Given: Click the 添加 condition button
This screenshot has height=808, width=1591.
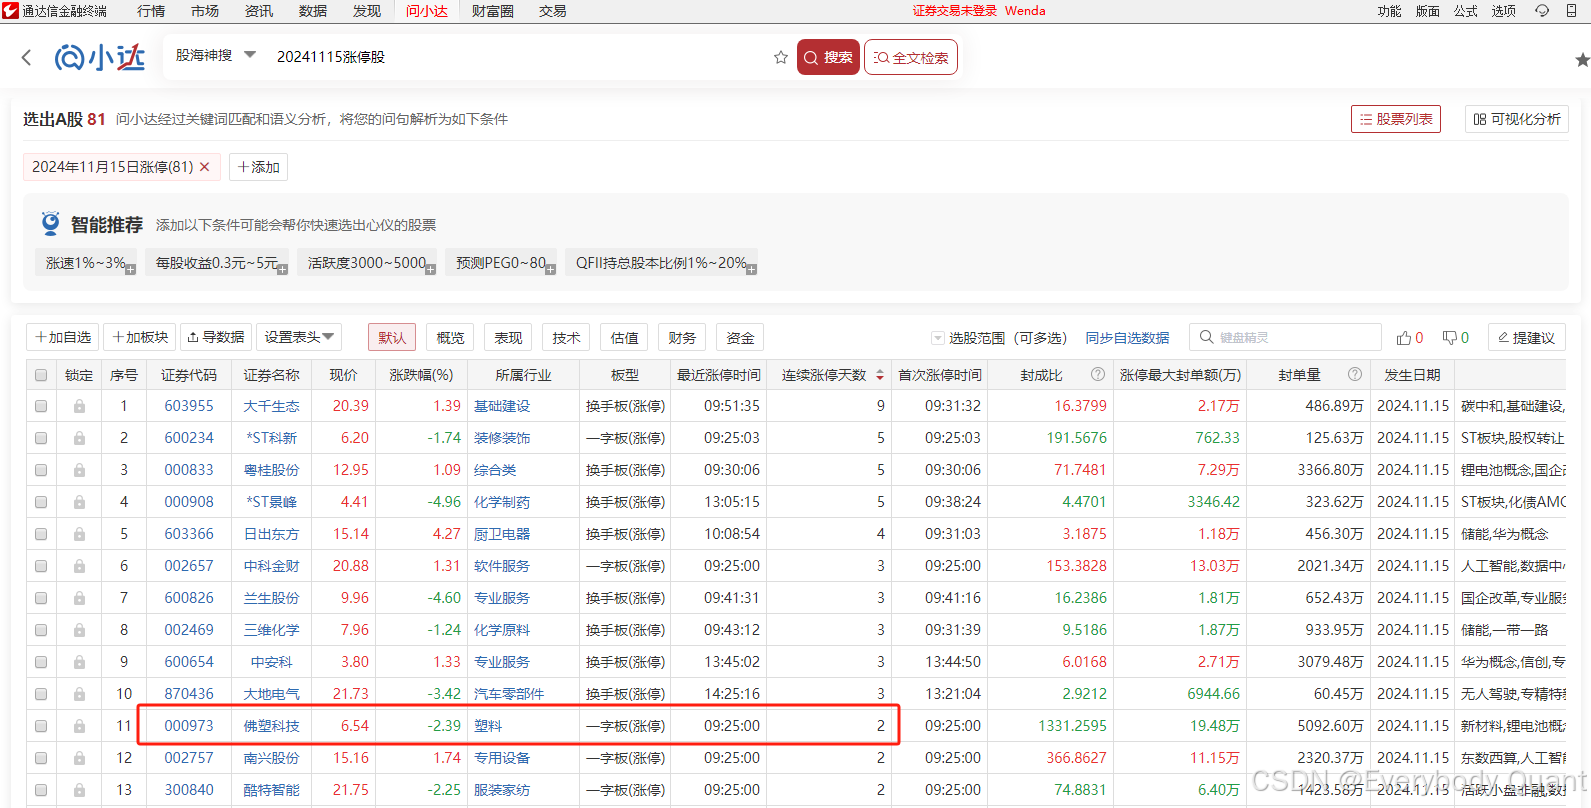Looking at the screenshot, I should [x=258, y=167].
